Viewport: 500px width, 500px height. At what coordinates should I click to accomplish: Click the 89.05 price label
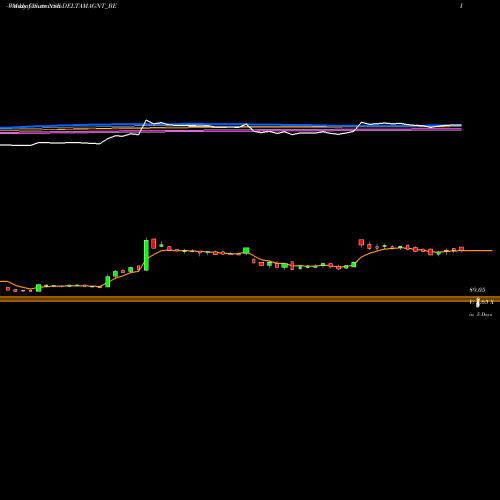[477, 290]
